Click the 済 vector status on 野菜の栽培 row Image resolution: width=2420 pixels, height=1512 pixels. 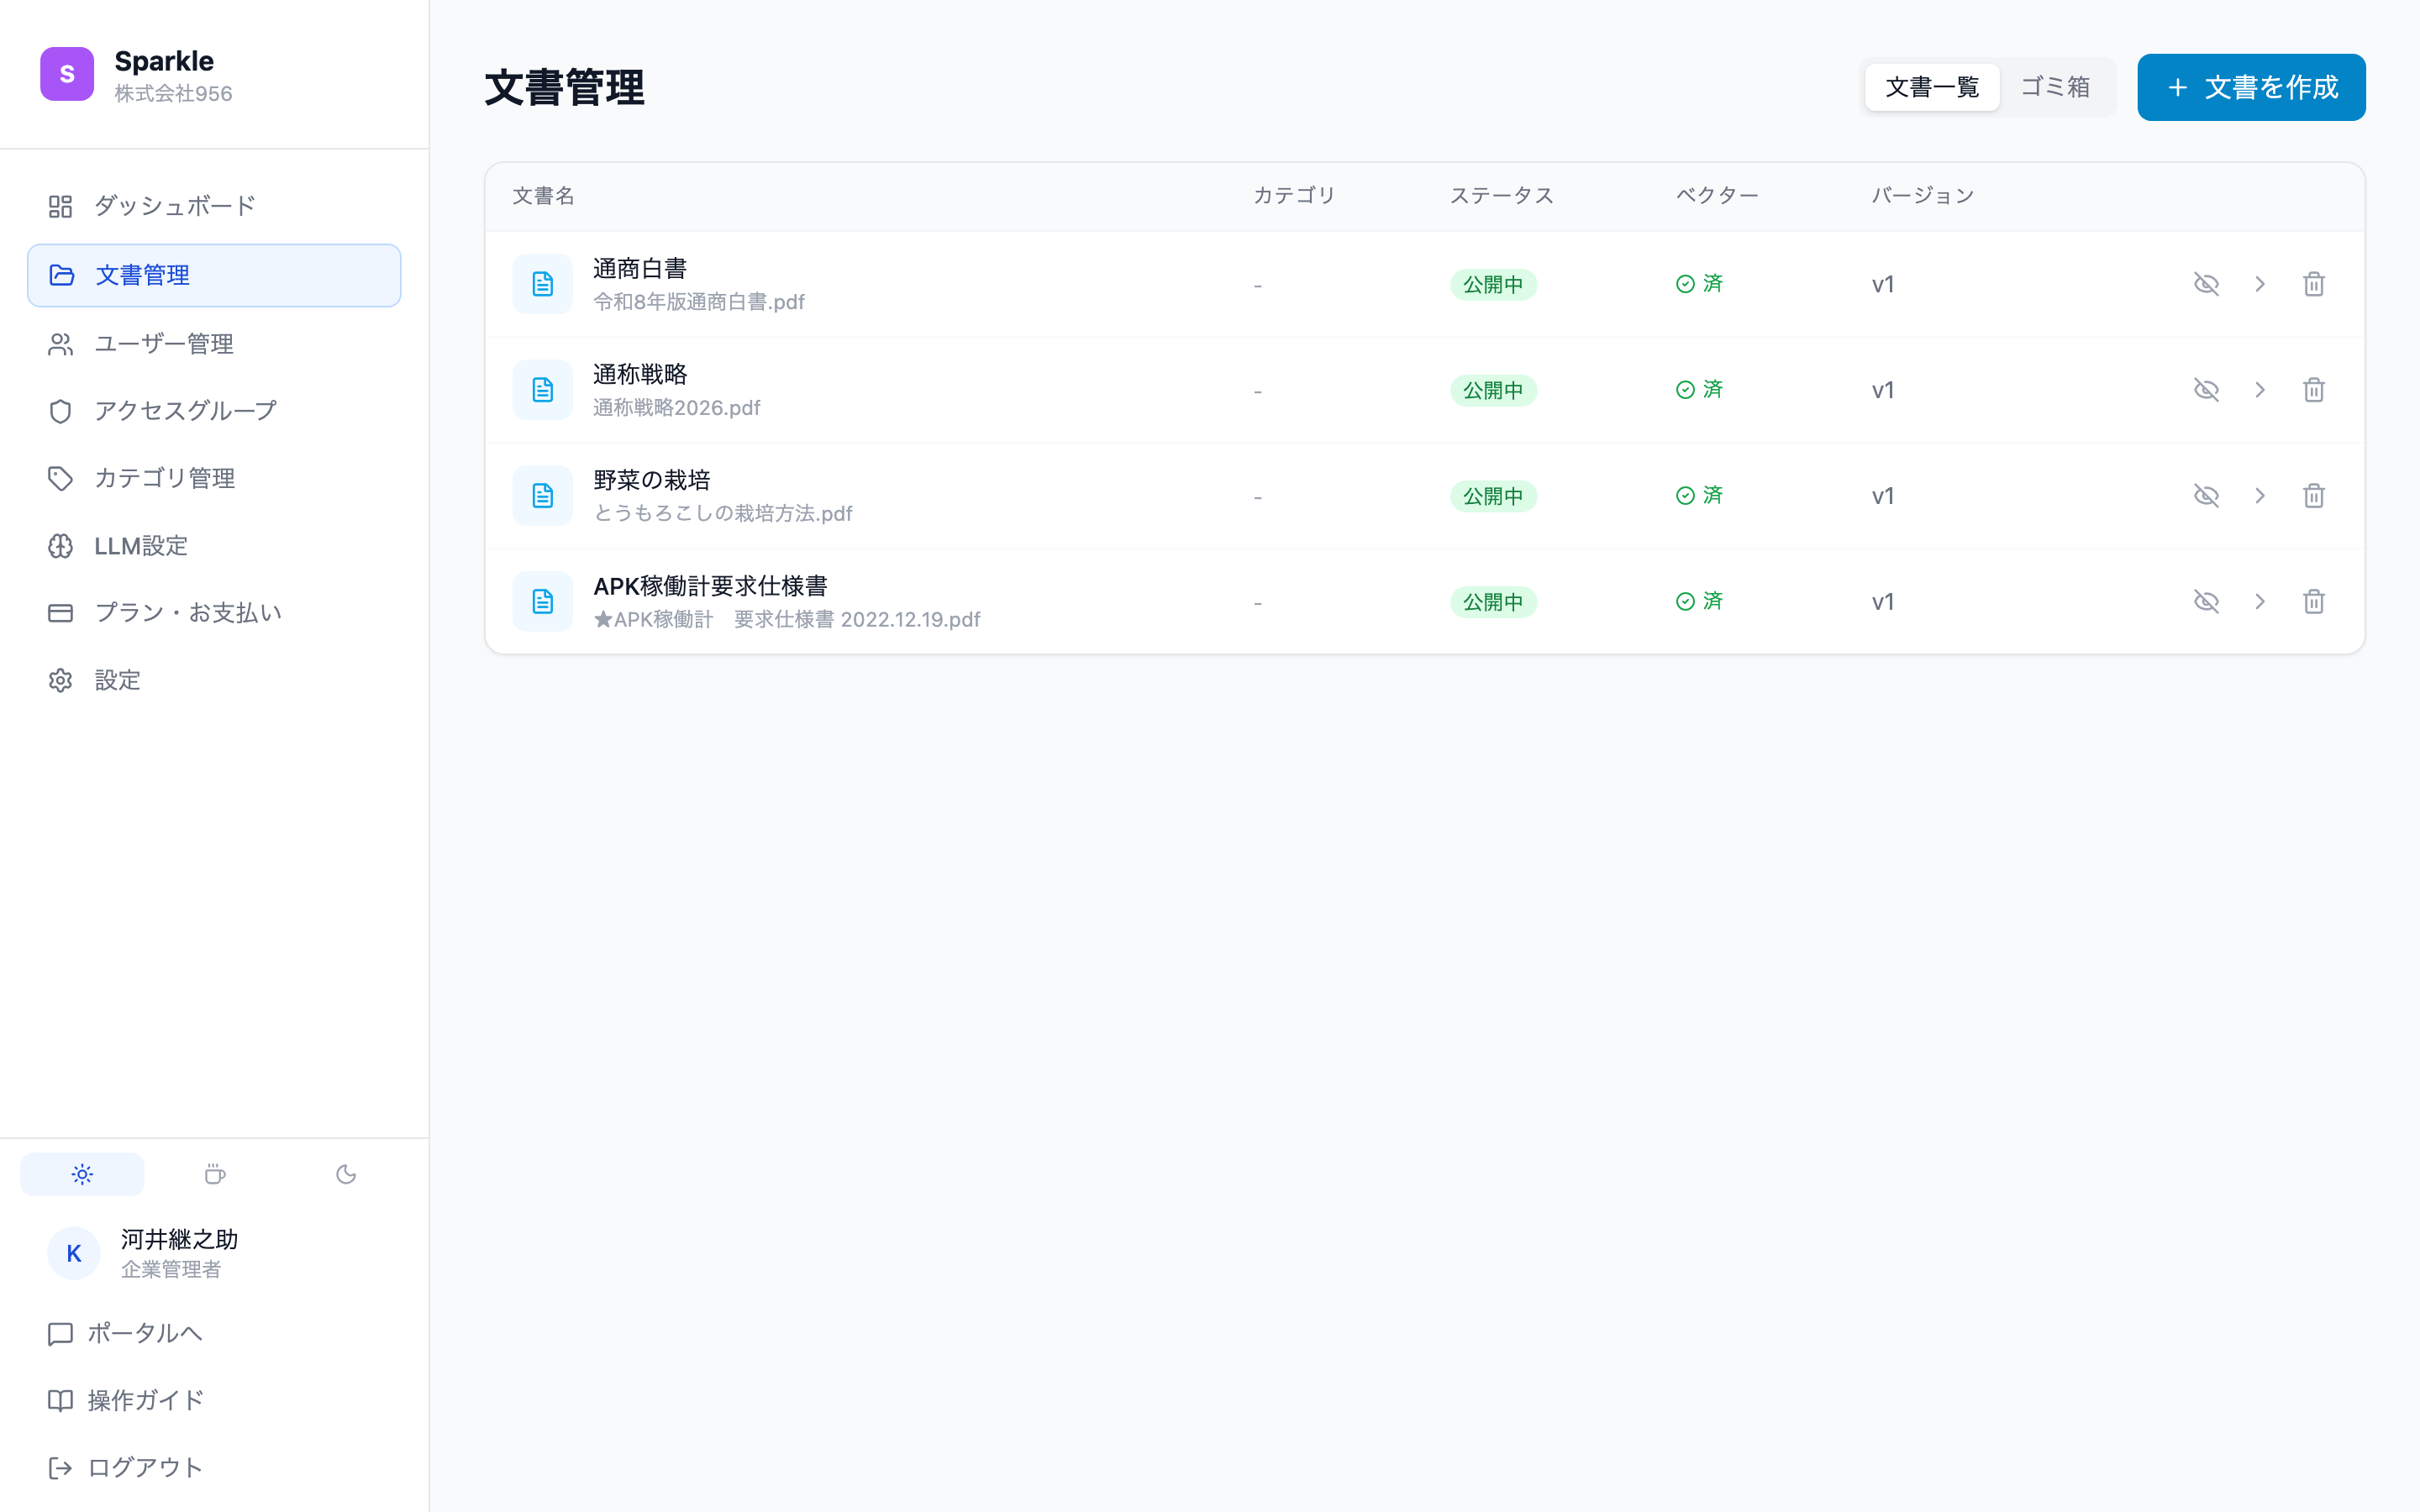(1699, 496)
